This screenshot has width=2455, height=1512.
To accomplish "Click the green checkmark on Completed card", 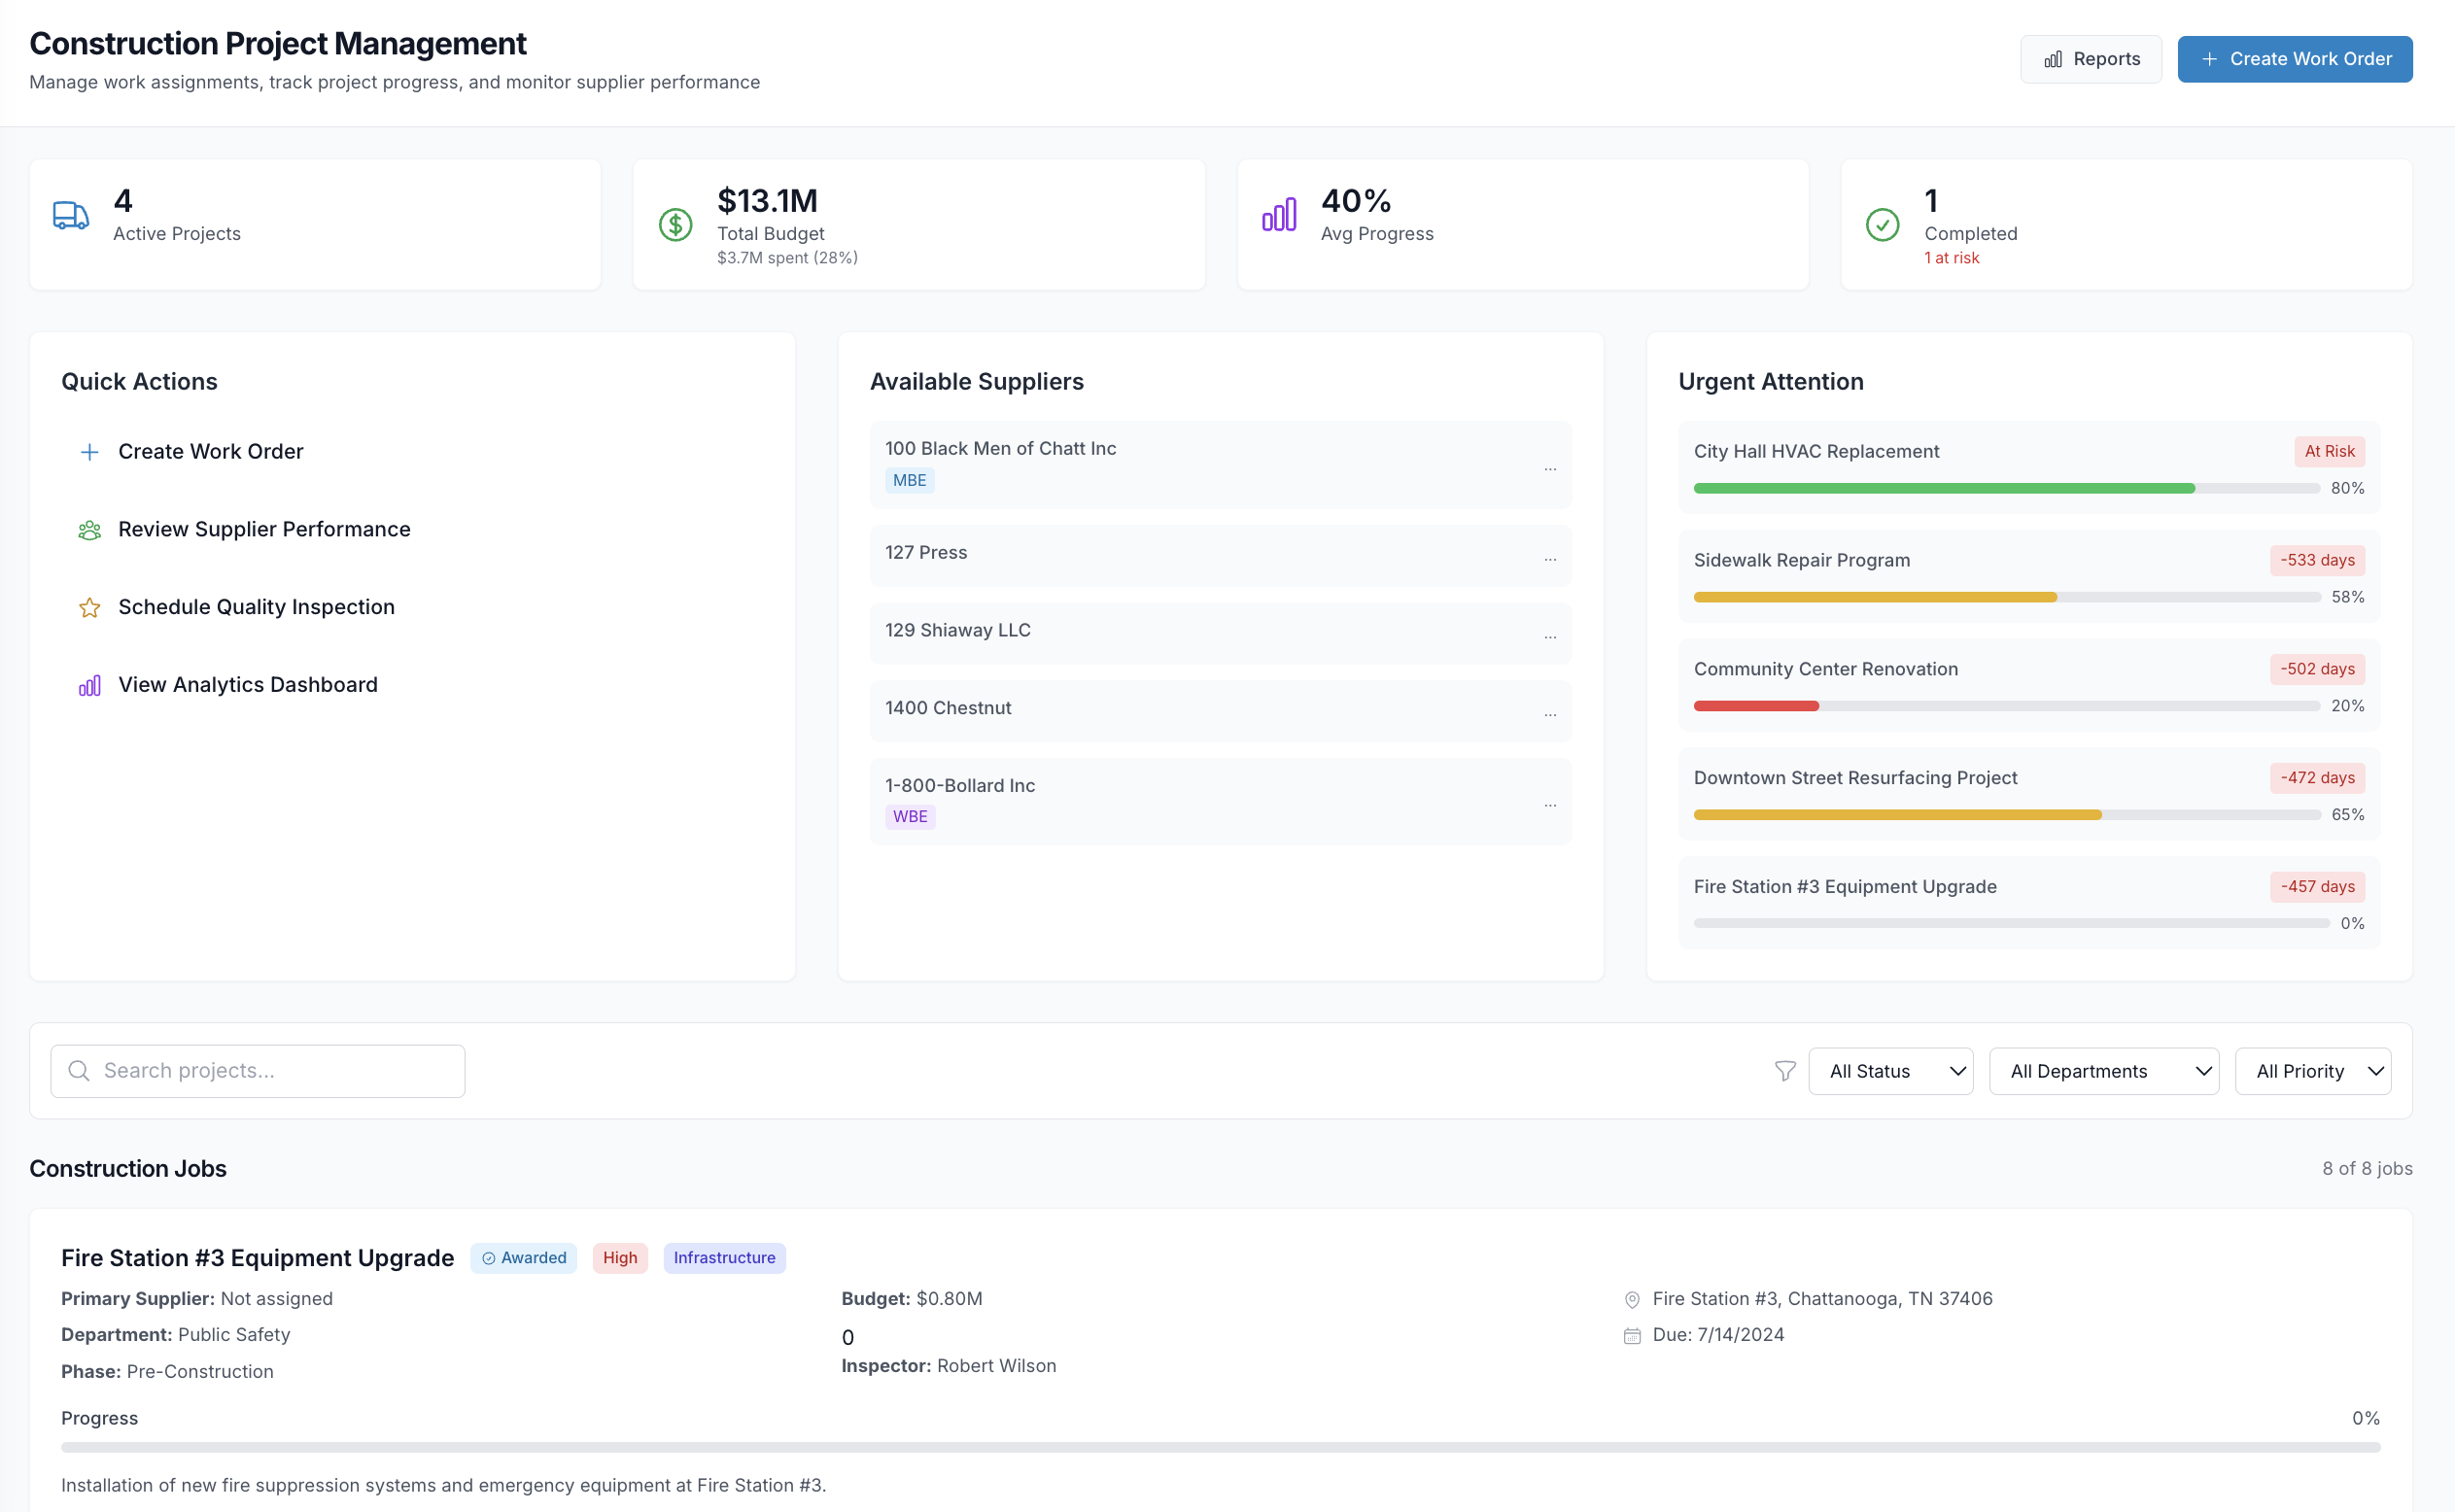I will tap(1883, 225).
